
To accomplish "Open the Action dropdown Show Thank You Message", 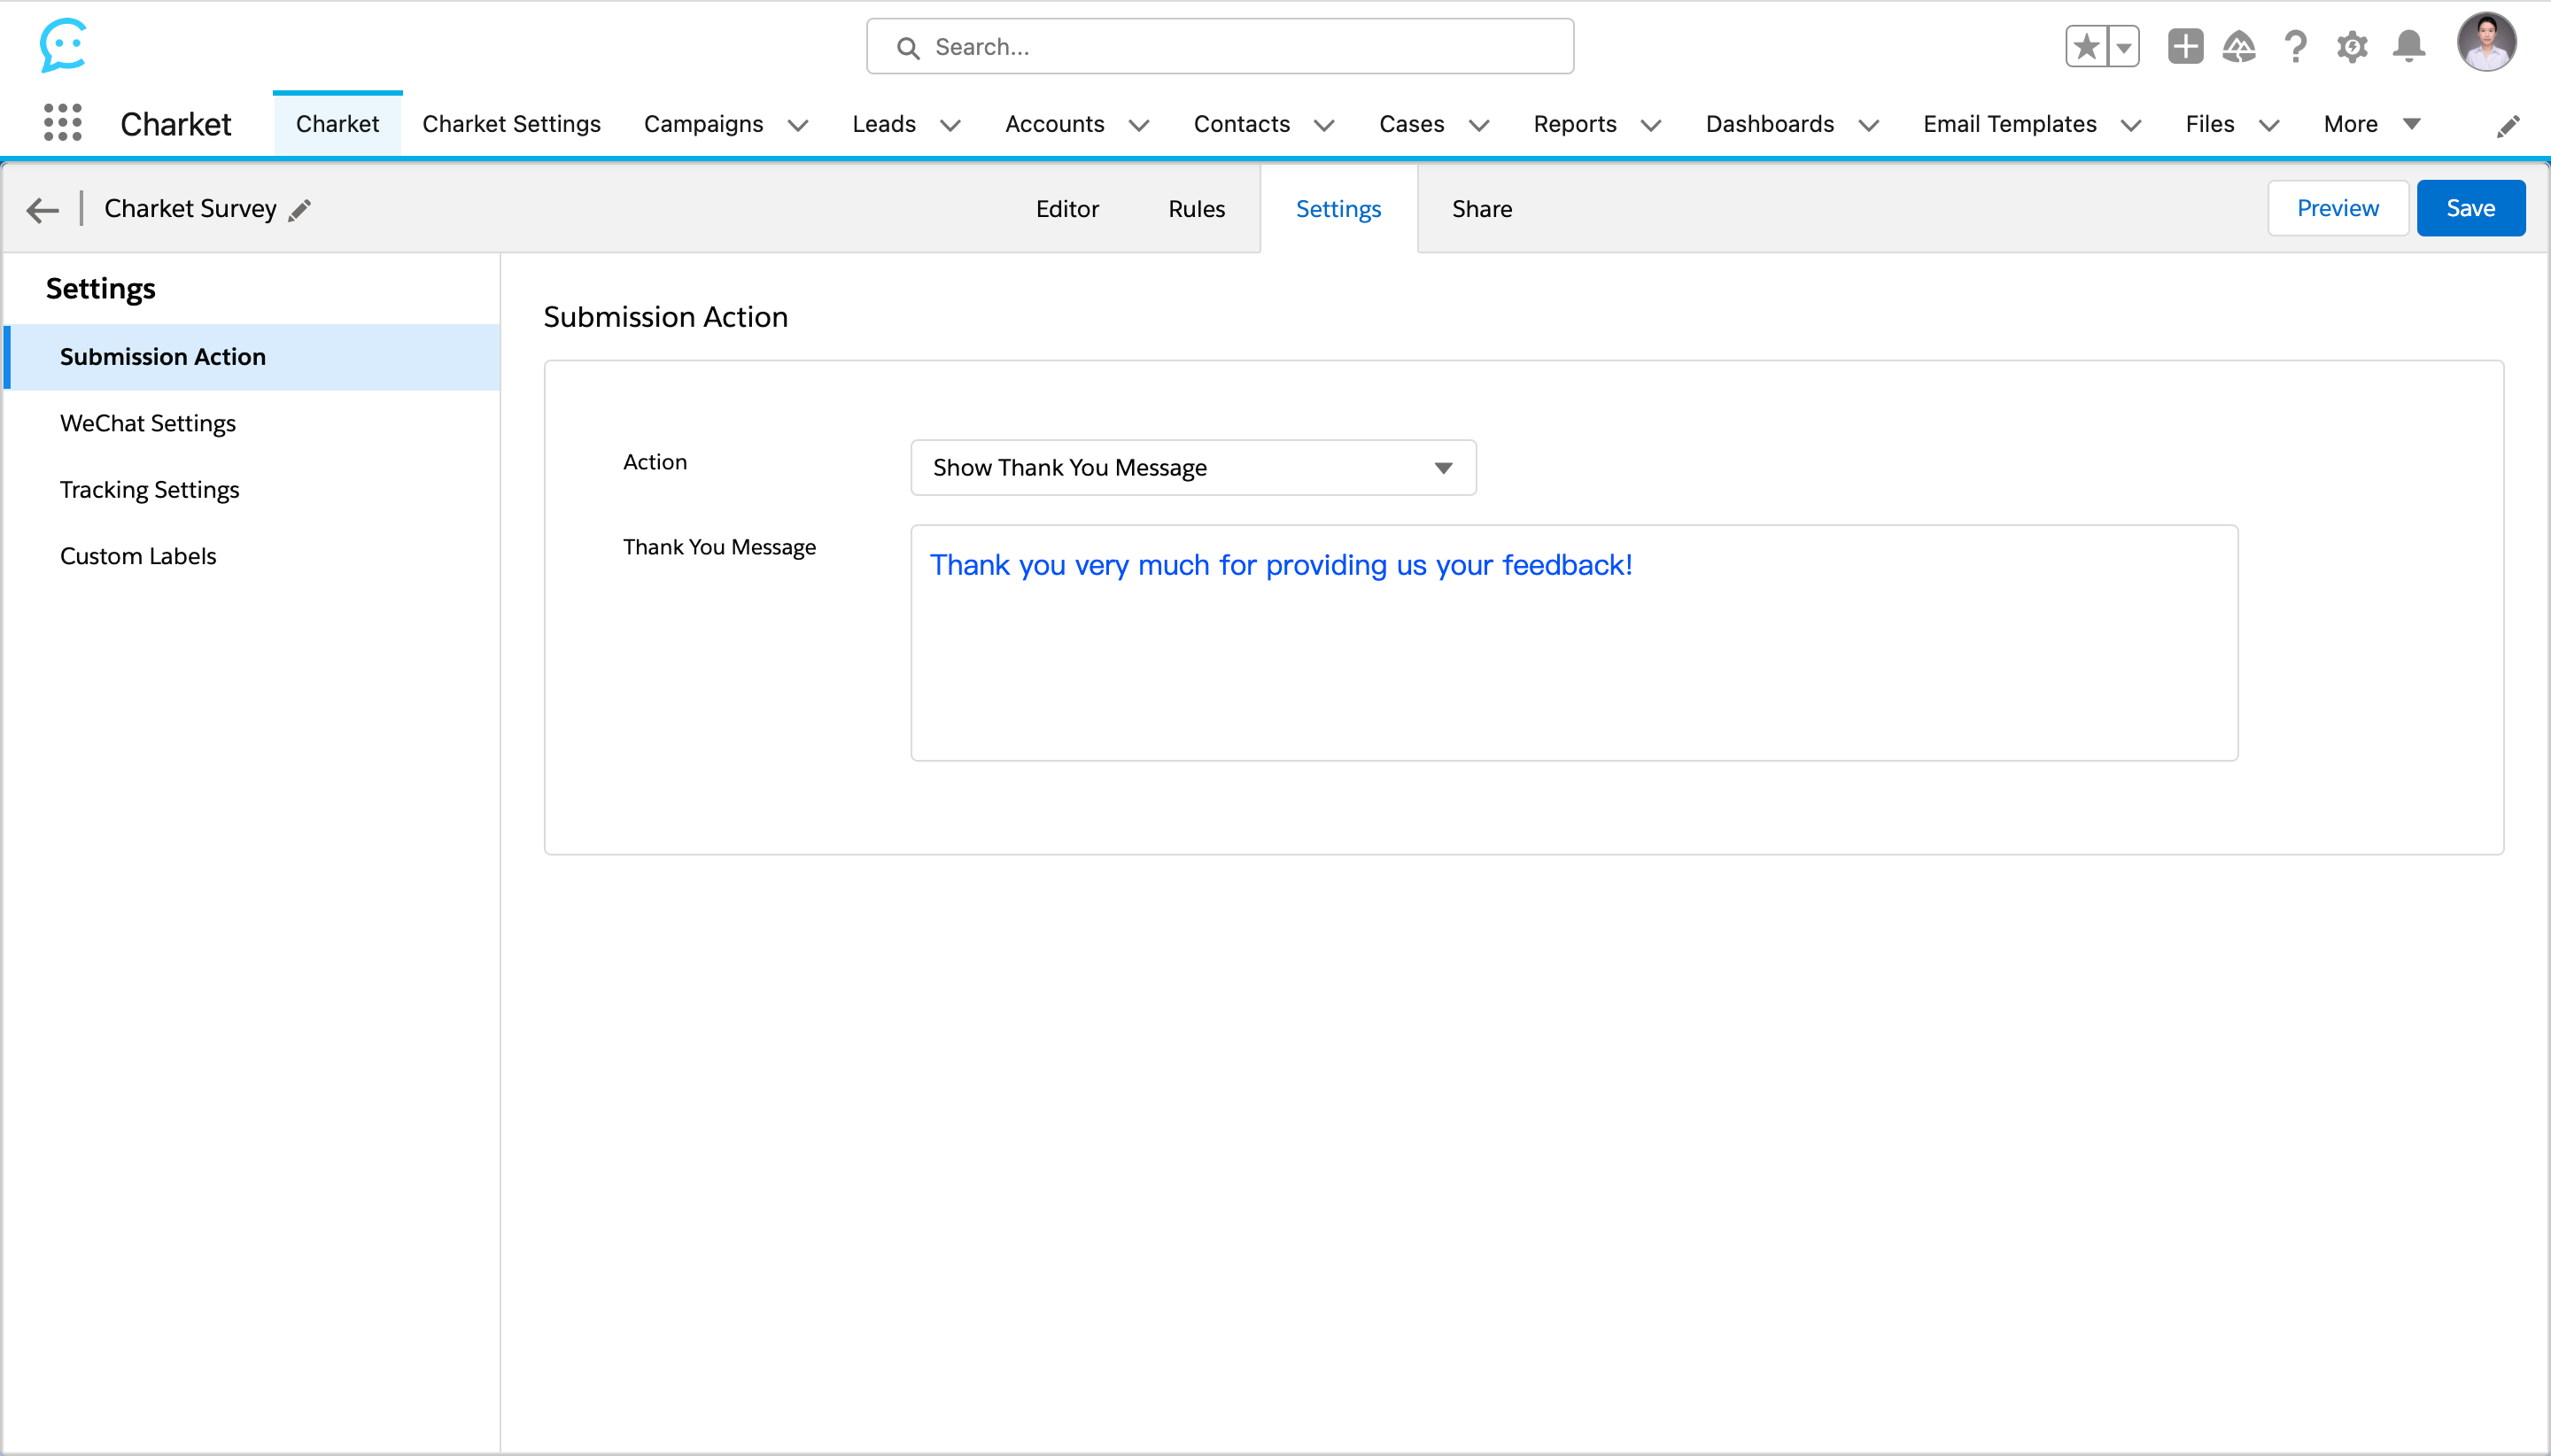I will [1193, 468].
